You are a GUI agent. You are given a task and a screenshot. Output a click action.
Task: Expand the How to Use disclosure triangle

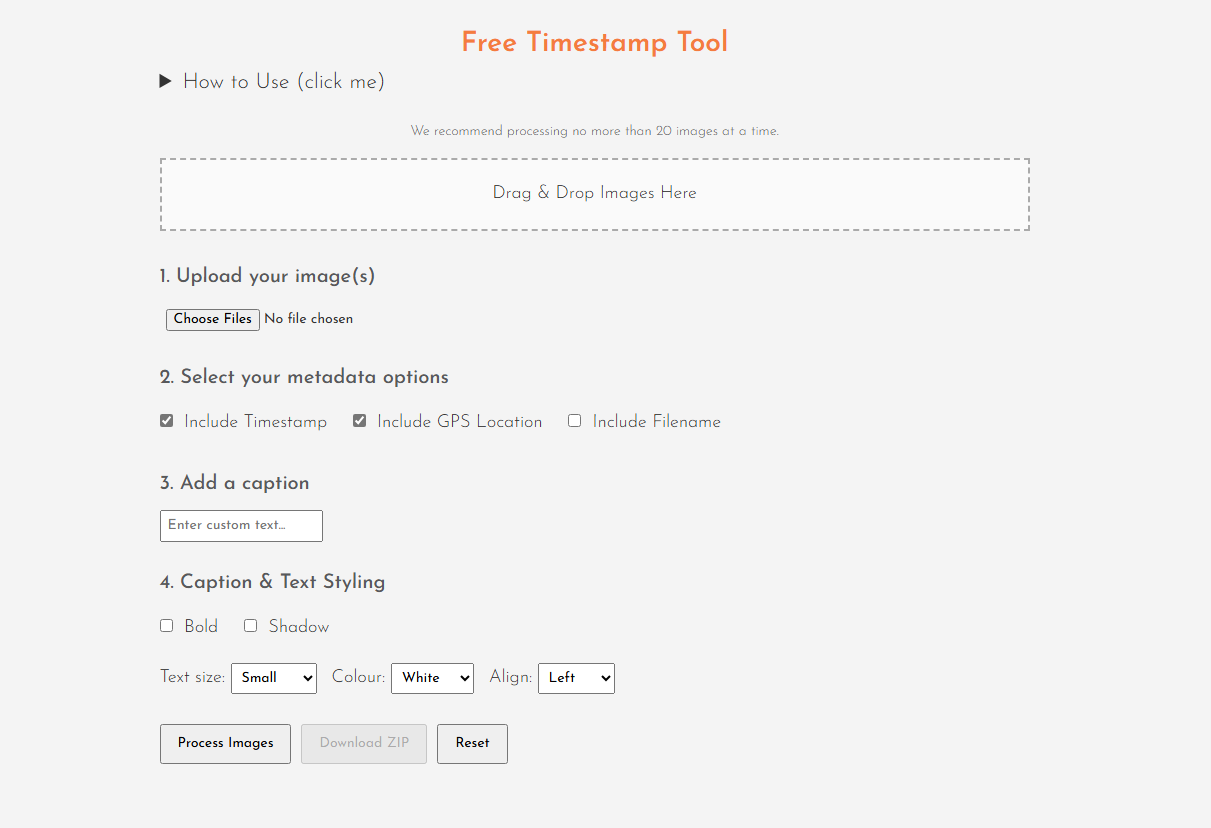tap(166, 82)
